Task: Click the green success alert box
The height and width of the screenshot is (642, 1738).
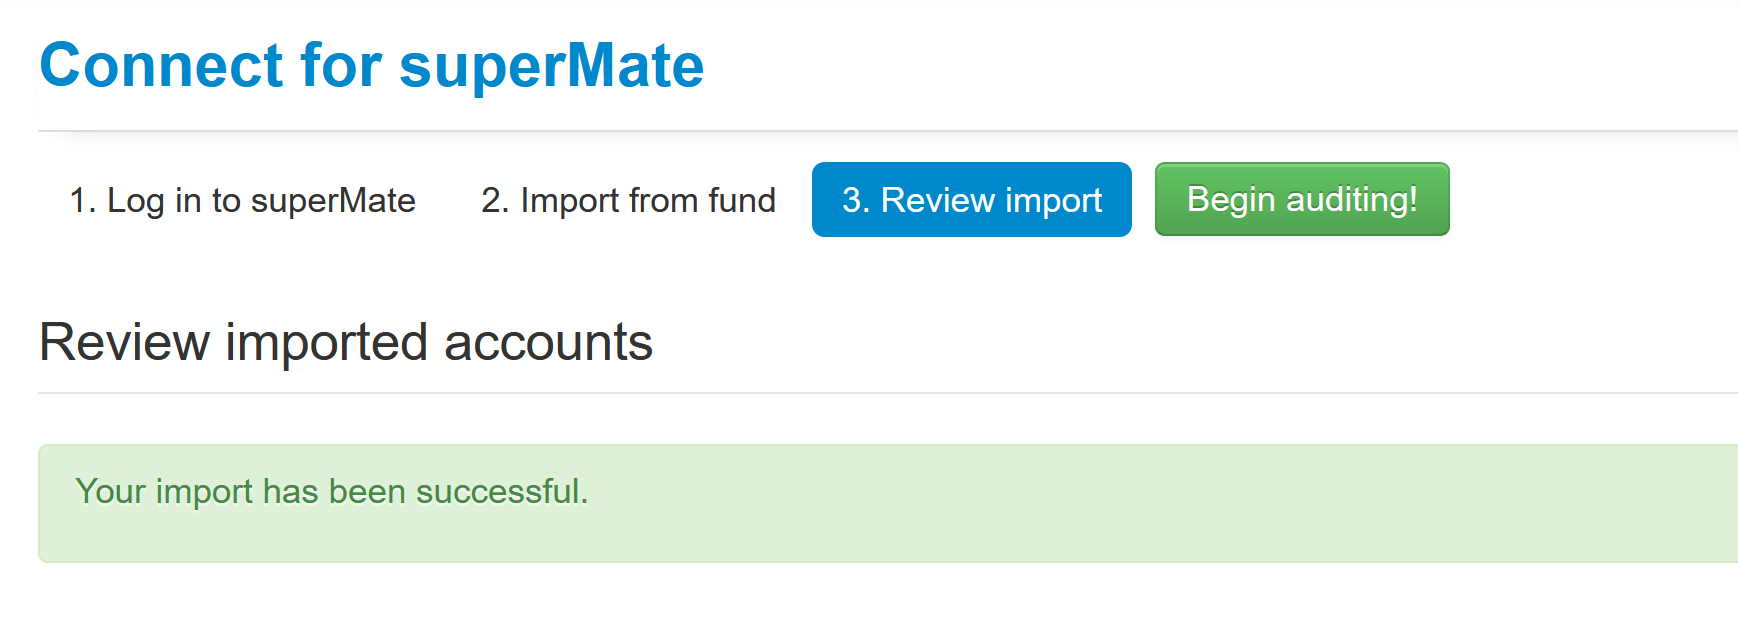Action: coord(888,503)
